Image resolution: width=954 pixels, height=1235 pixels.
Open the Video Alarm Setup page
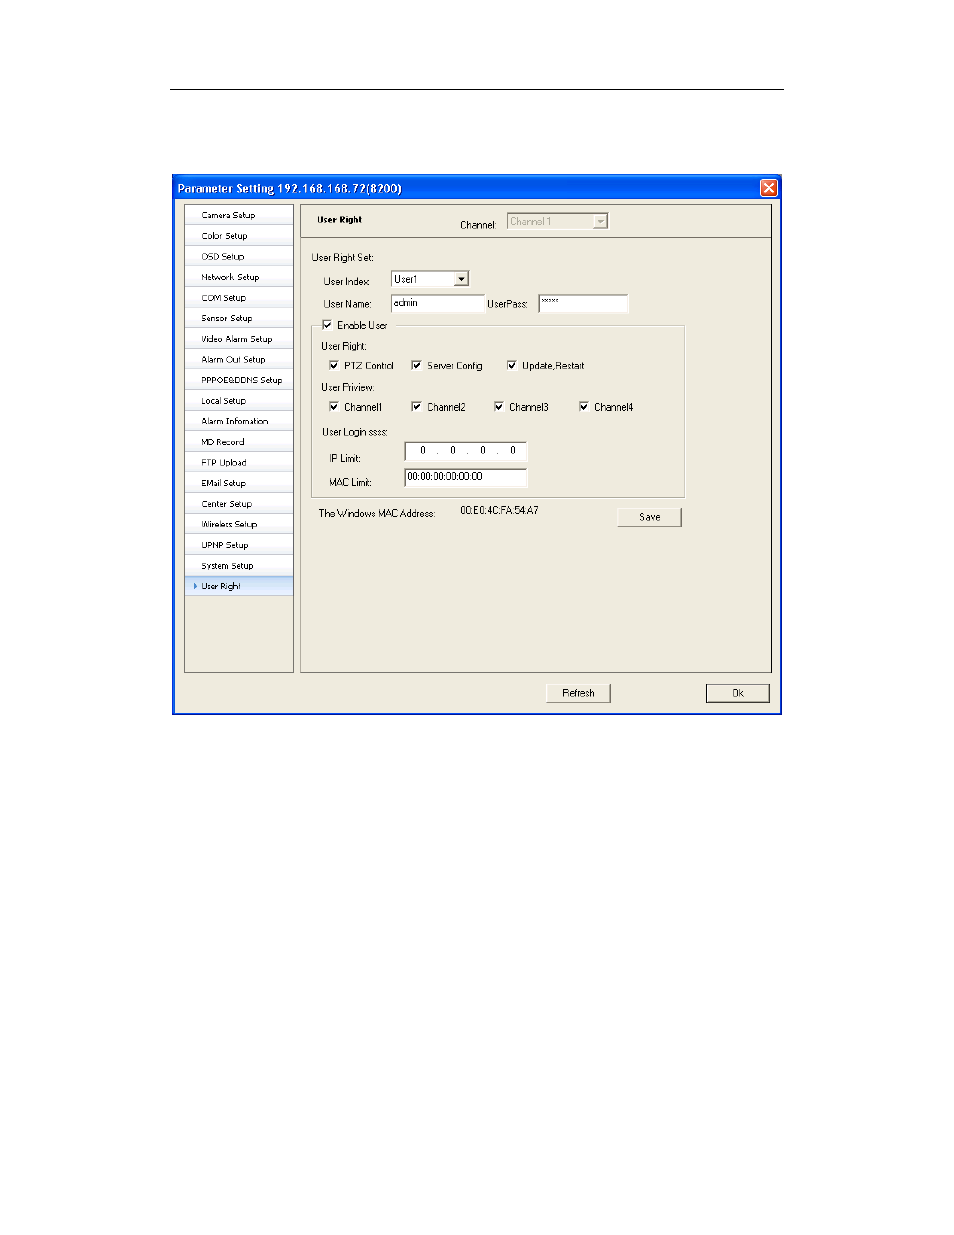239,339
